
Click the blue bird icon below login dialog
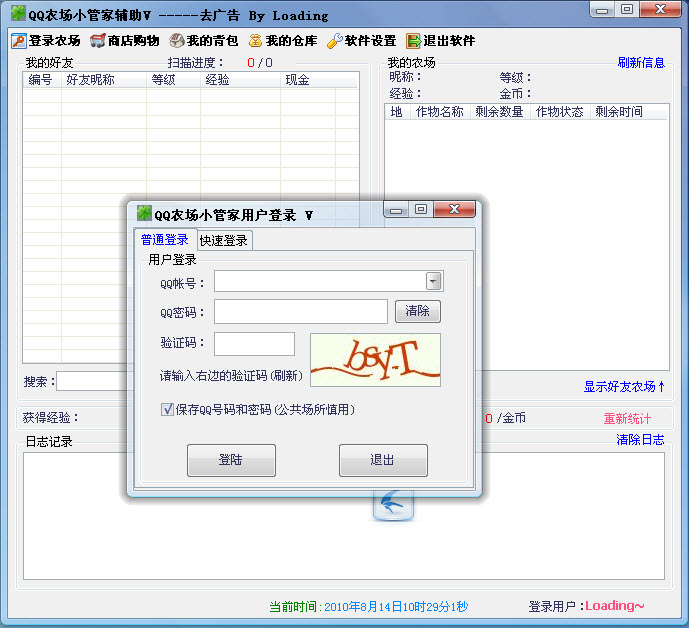pos(393,505)
